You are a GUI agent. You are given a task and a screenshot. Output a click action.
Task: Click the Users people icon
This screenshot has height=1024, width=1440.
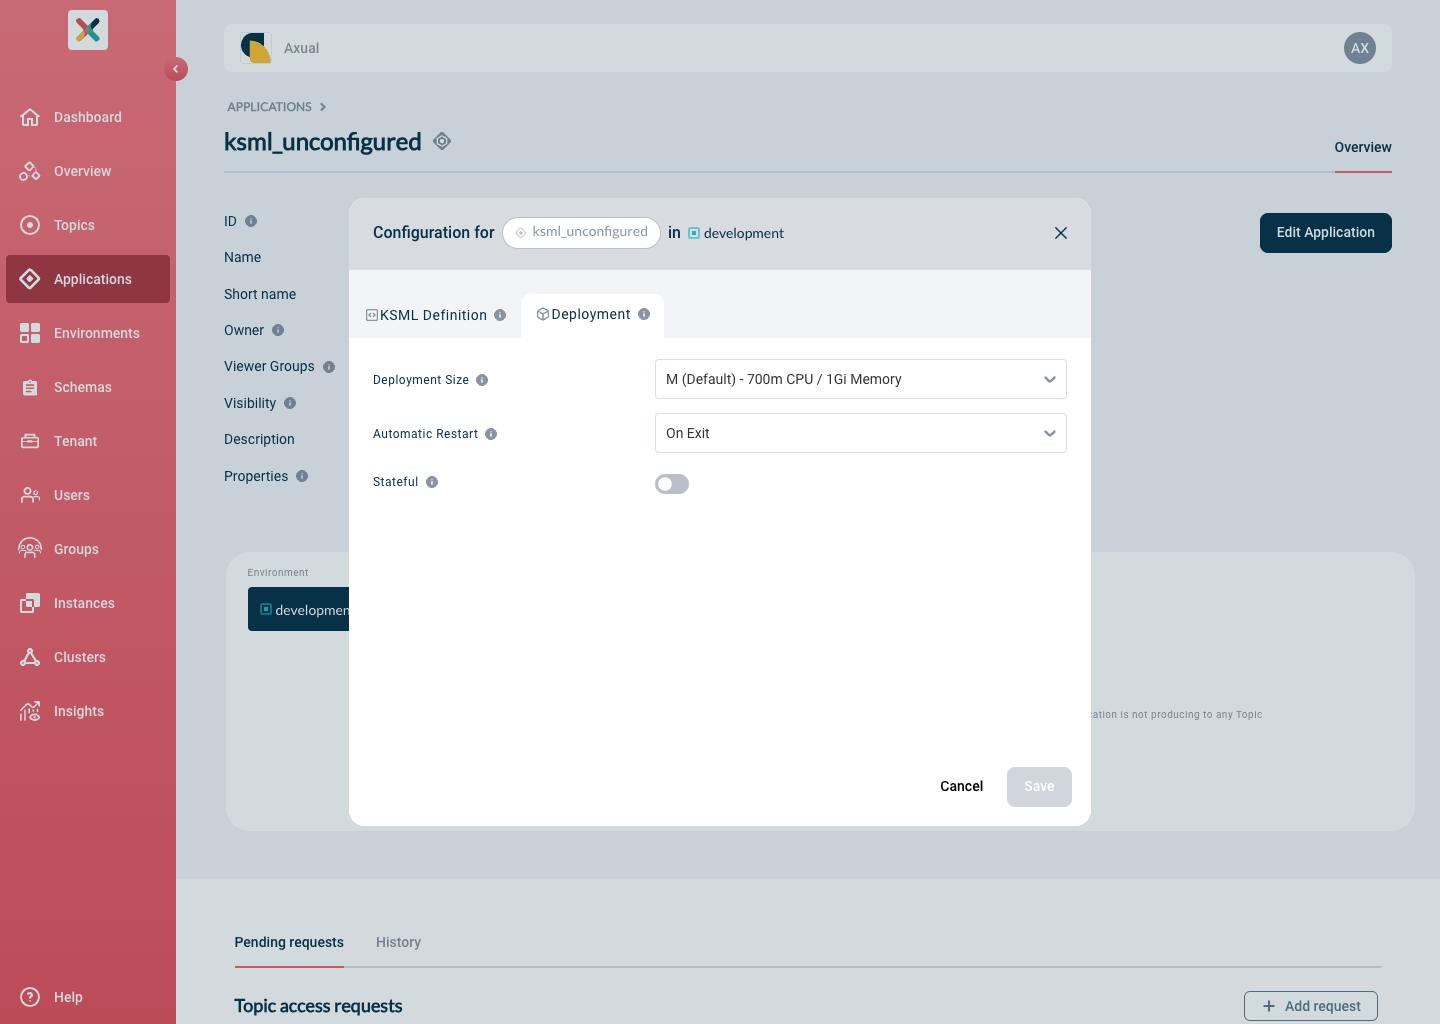pyautogui.click(x=30, y=495)
